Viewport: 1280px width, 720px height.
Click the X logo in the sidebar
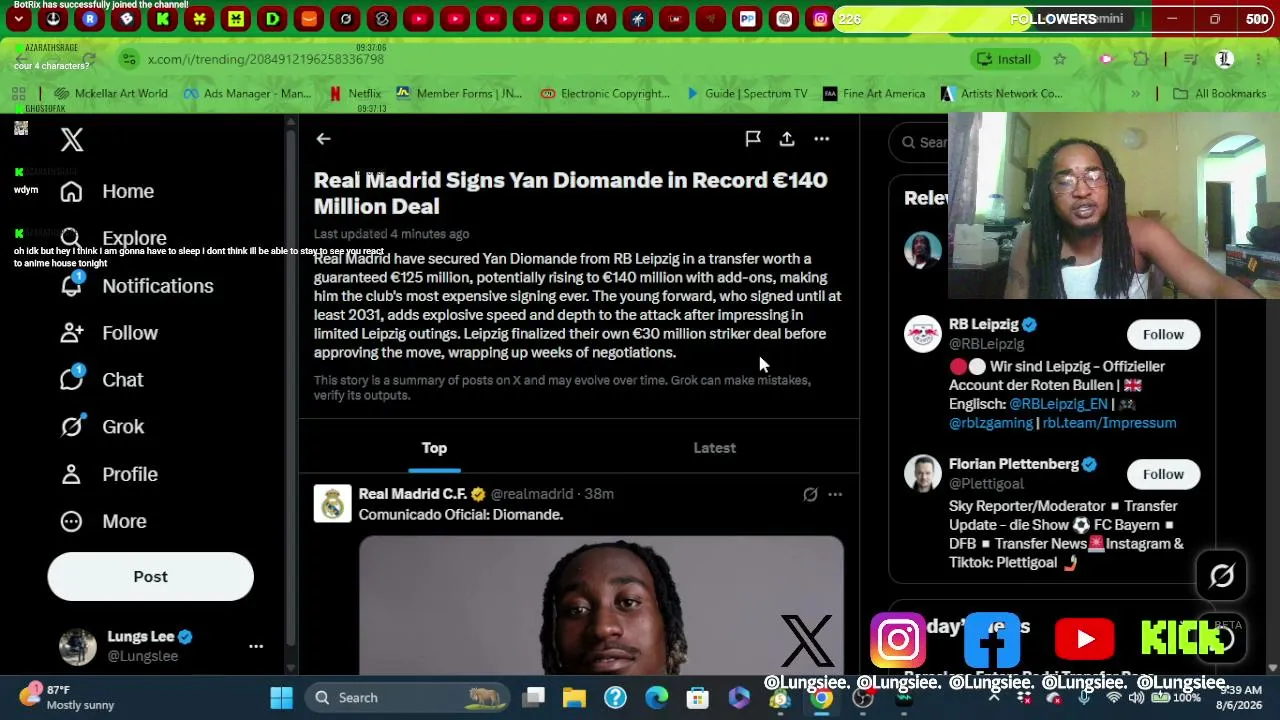72,140
